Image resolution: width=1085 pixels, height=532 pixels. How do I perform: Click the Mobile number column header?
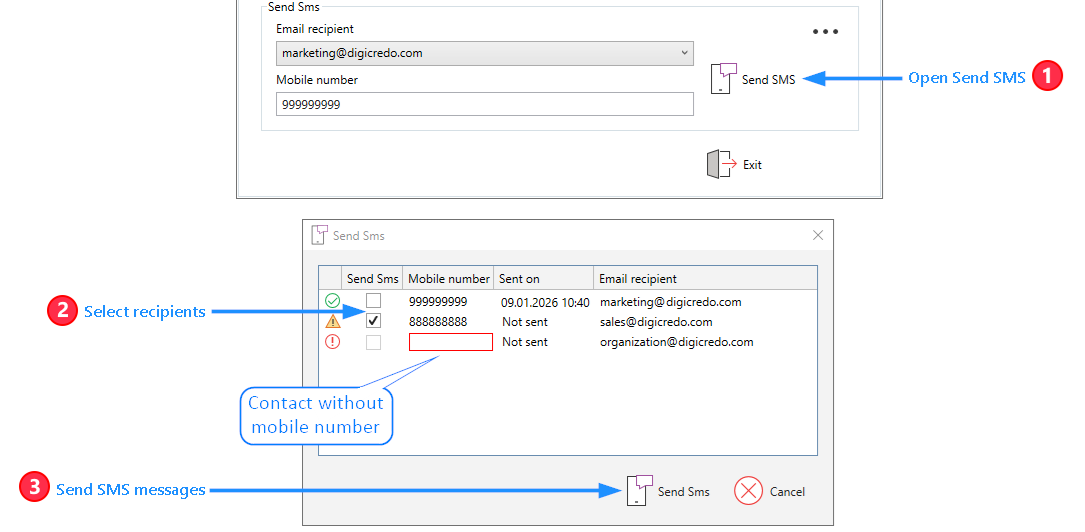[449, 279]
